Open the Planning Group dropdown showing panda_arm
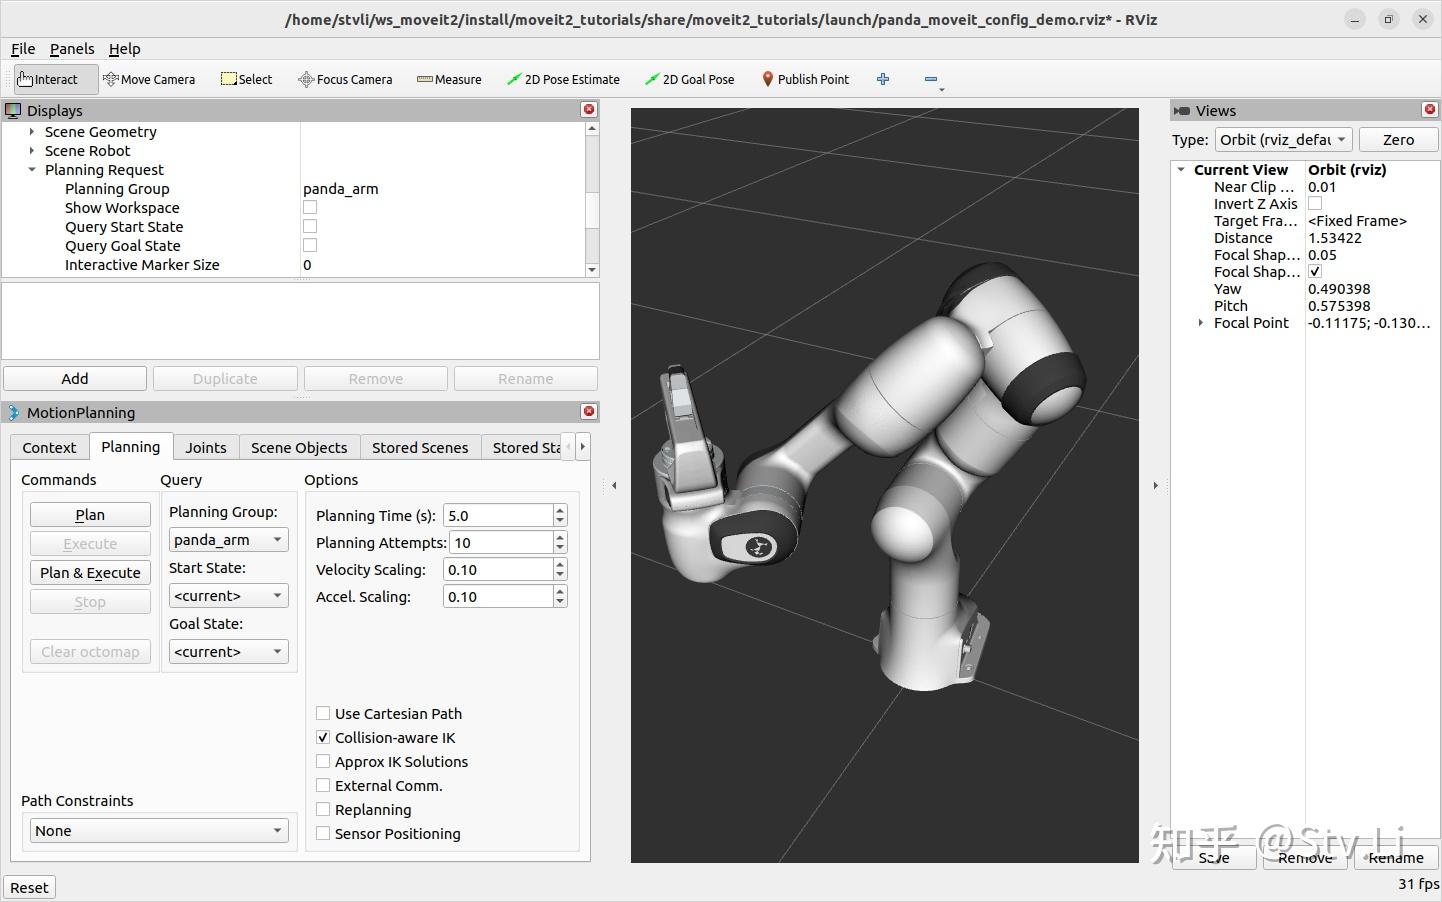The width and height of the screenshot is (1442, 902). point(228,539)
